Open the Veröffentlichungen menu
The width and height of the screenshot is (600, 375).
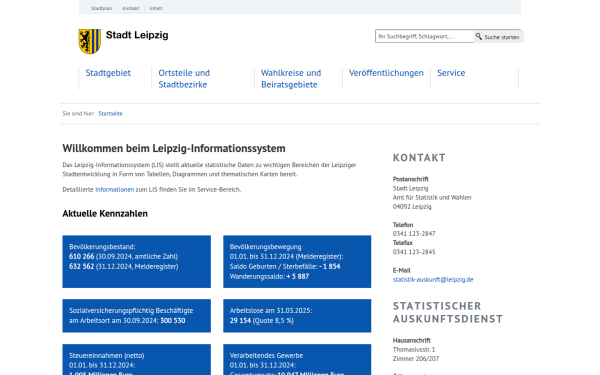click(386, 73)
